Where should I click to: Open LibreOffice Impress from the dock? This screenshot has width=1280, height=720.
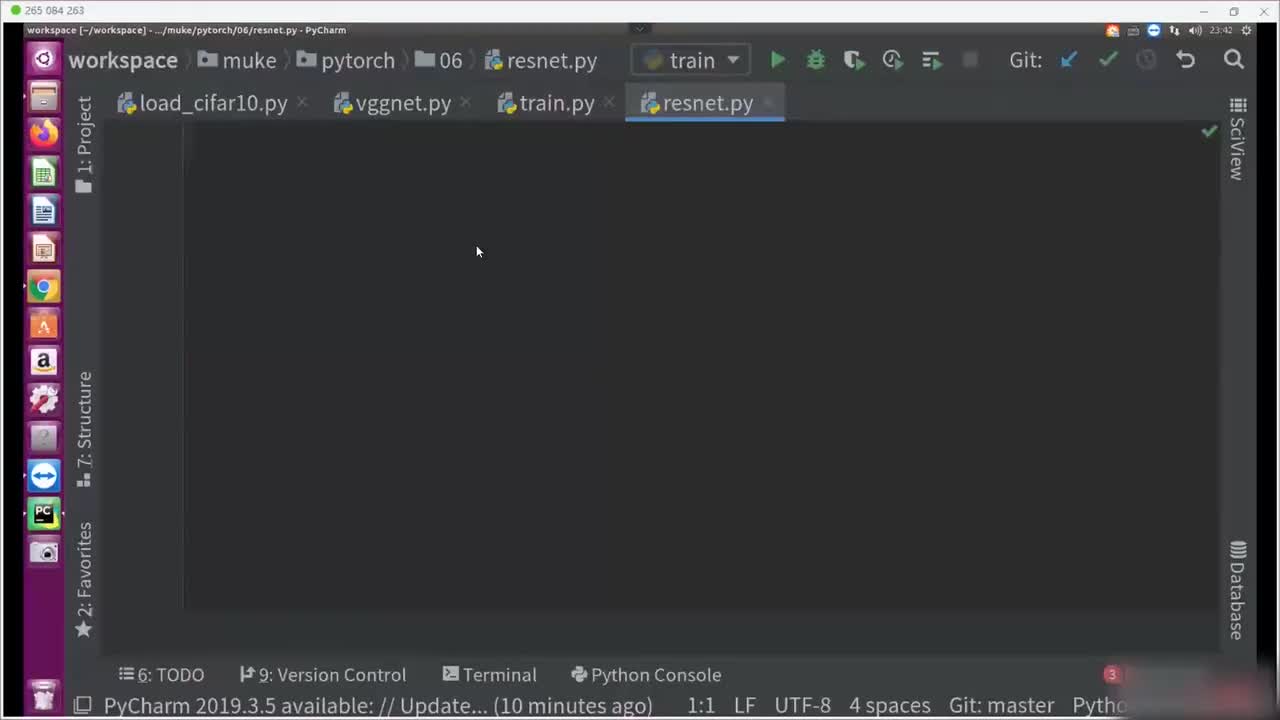pyautogui.click(x=44, y=250)
